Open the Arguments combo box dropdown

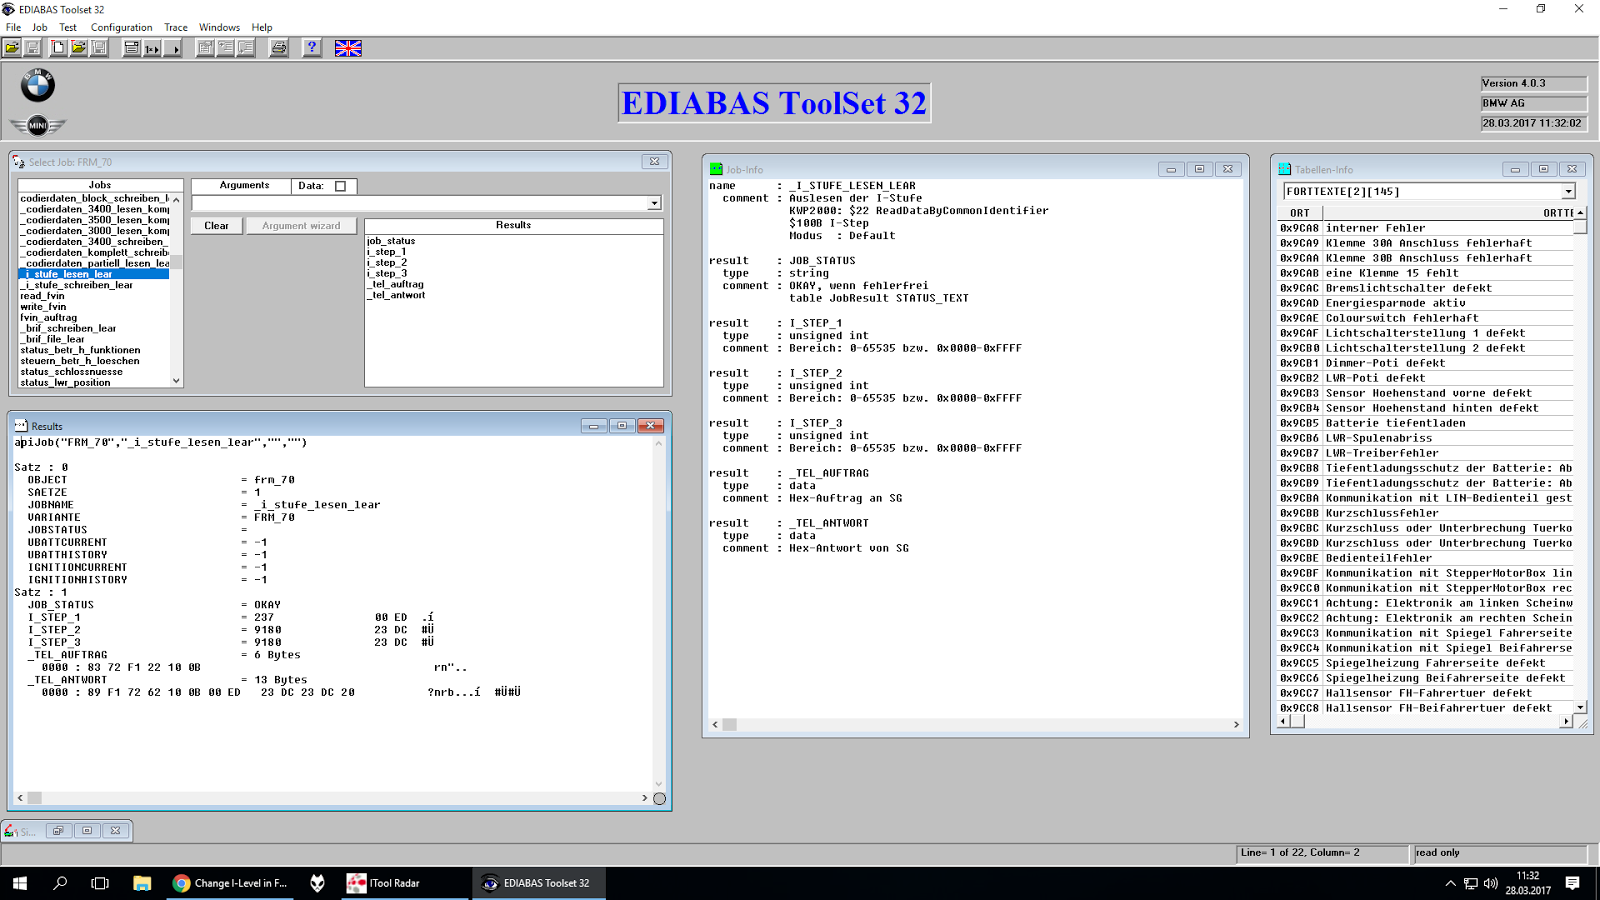pyautogui.click(x=654, y=203)
